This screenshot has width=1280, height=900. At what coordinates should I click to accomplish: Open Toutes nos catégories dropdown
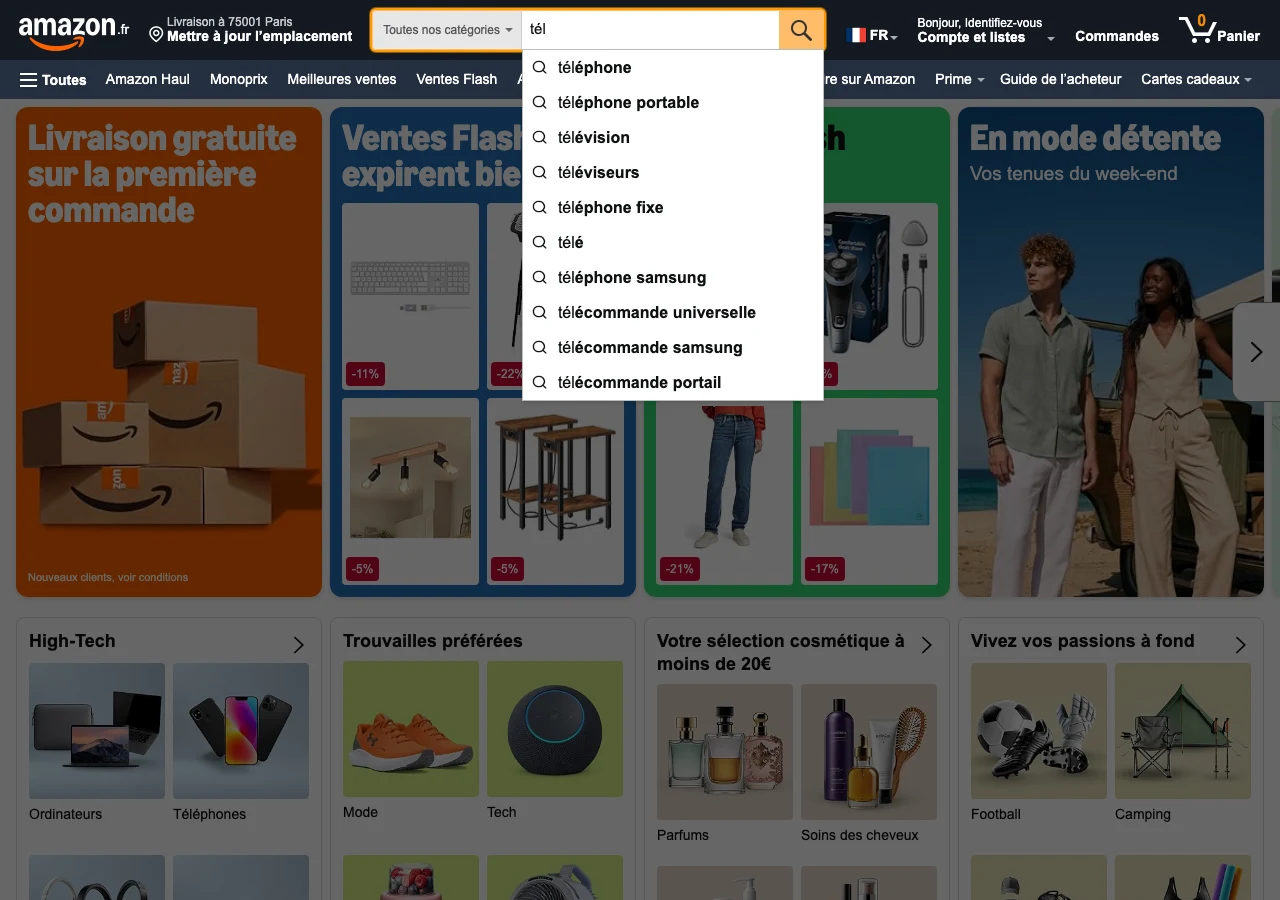(447, 30)
